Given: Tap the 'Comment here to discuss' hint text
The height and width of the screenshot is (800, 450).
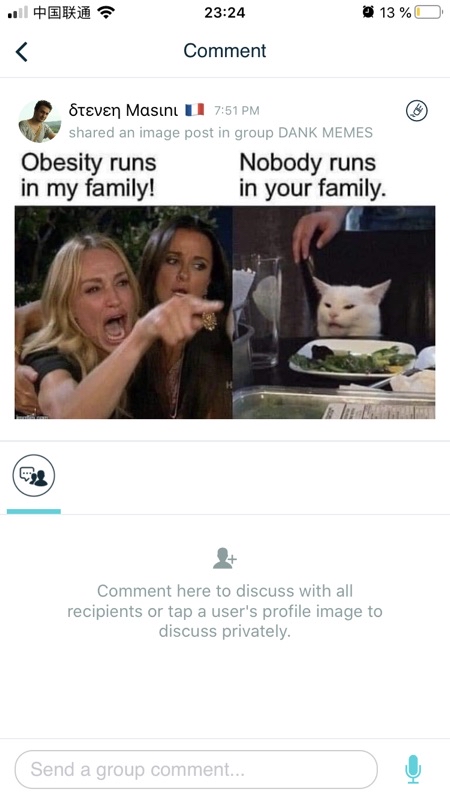Looking at the screenshot, I should click(224, 611).
